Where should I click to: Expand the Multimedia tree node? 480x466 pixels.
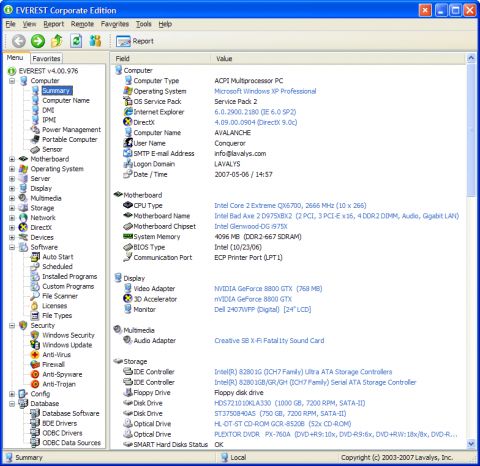[x=12, y=198]
